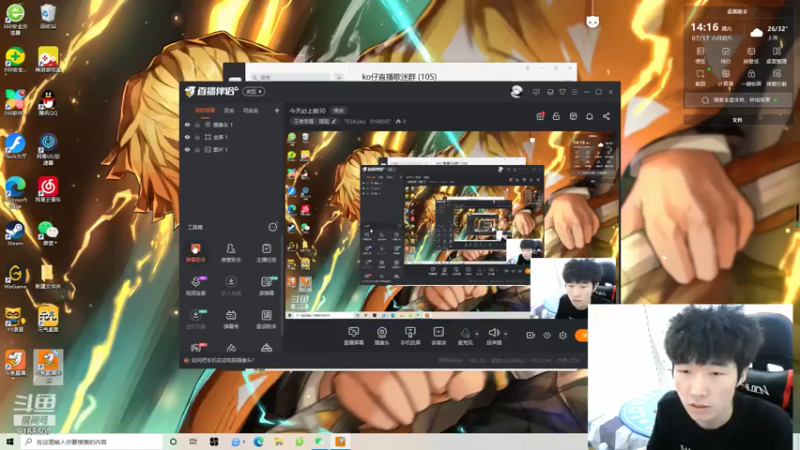Open the 主播任务 tool
This screenshot has height=450, width=800.
click(x=266, y=253)
